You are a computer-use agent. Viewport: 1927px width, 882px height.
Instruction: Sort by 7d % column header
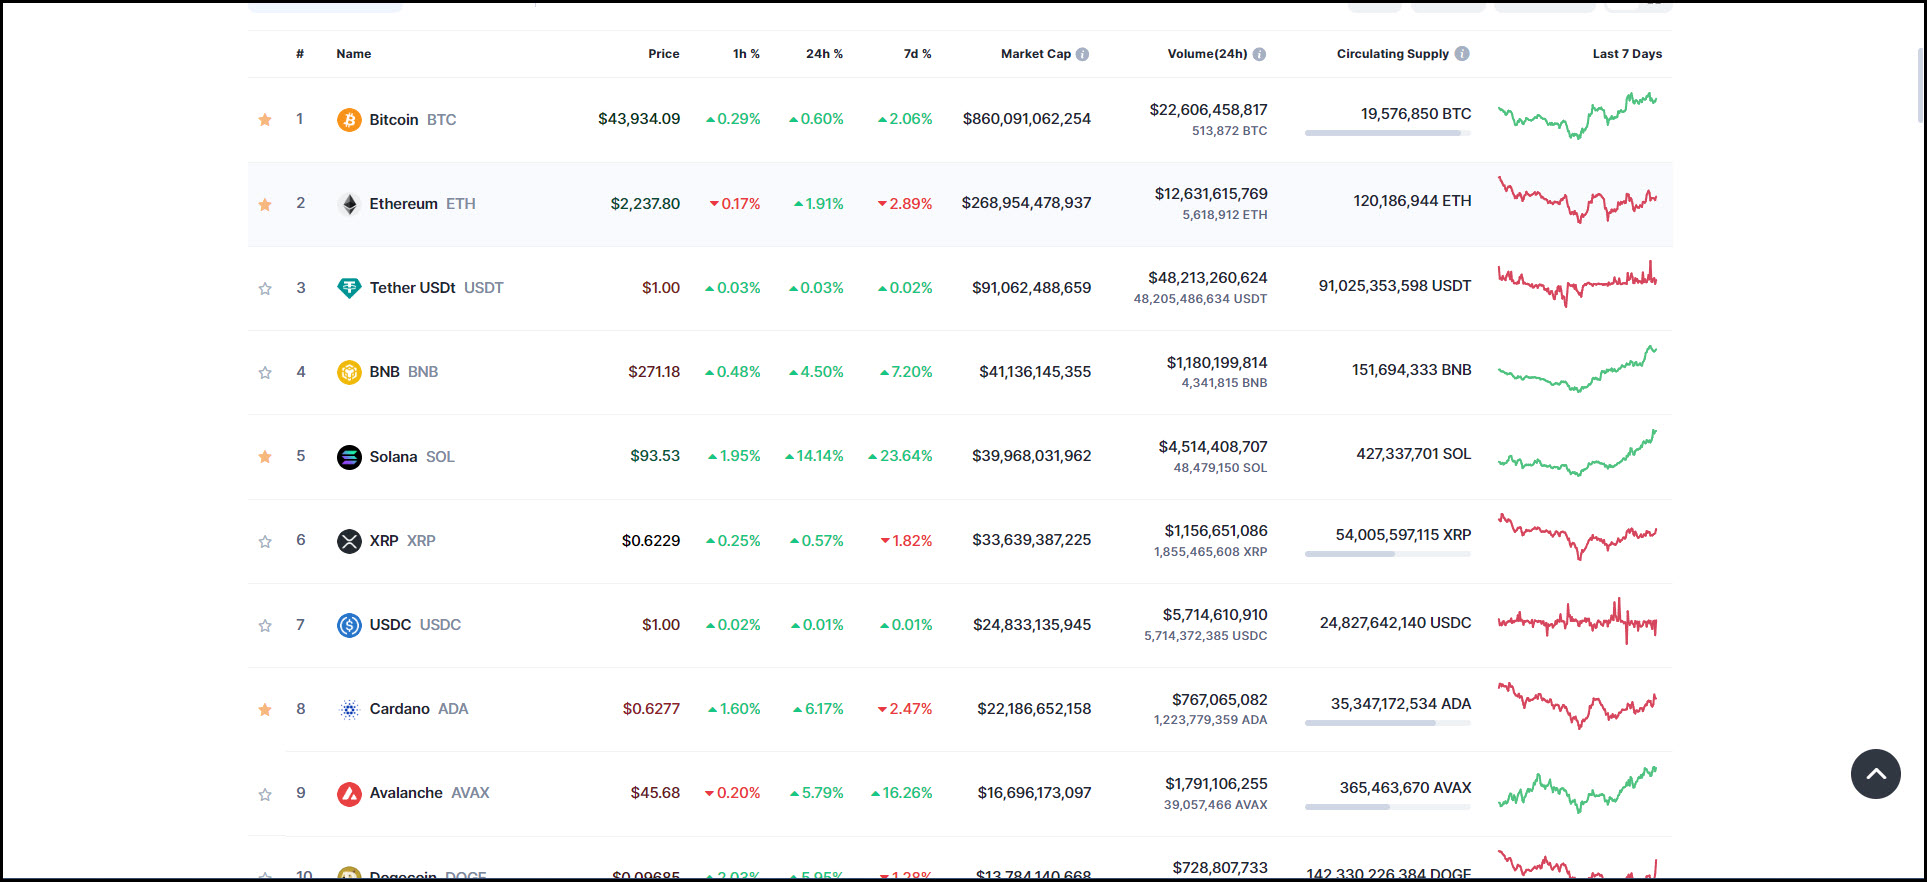(x=917, y=54)
